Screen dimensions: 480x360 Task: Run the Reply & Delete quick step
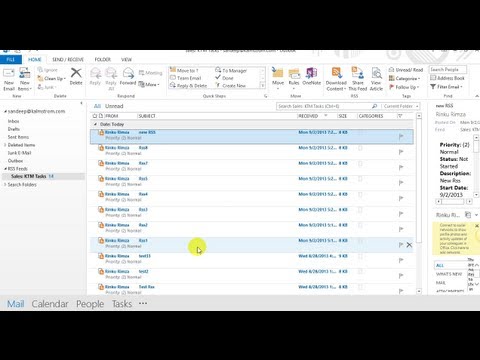[189, 86]
